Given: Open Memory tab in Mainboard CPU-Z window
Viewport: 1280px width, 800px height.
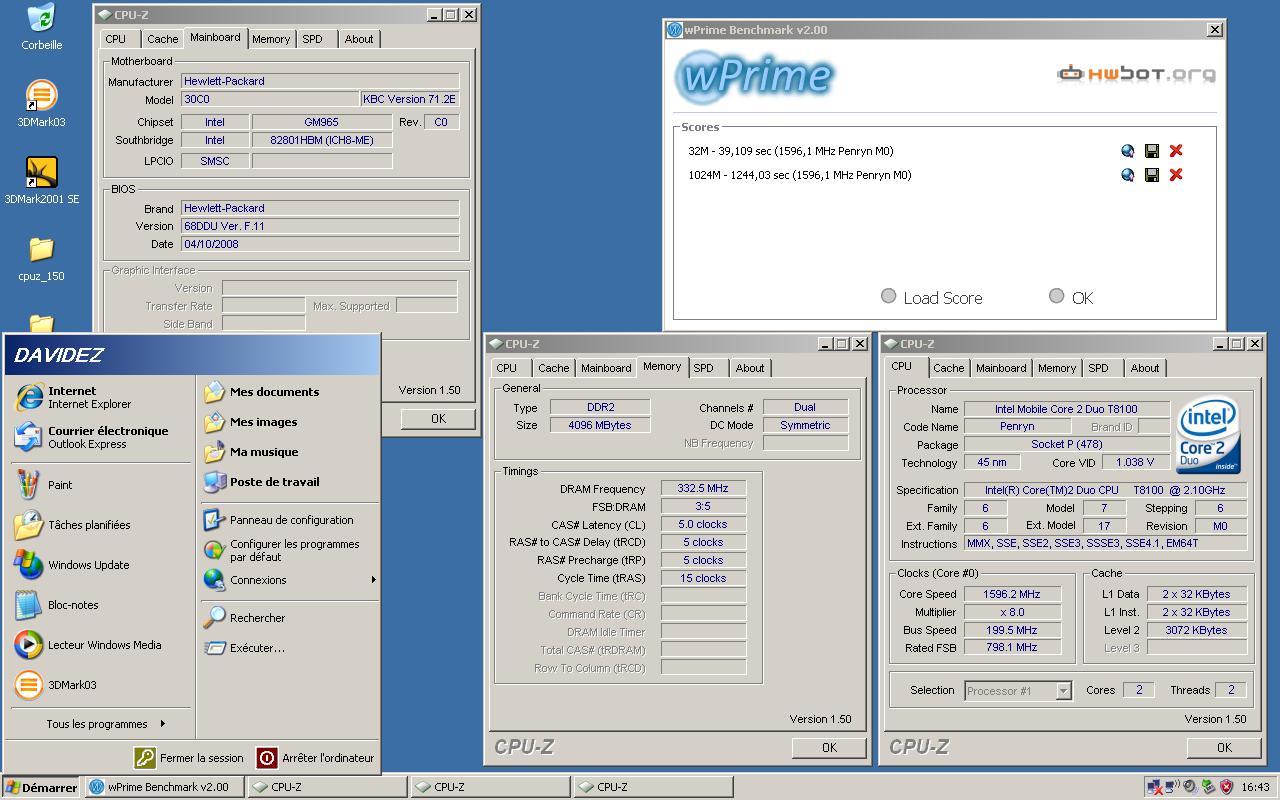Looking at the screenshot, I should (271, 39).
